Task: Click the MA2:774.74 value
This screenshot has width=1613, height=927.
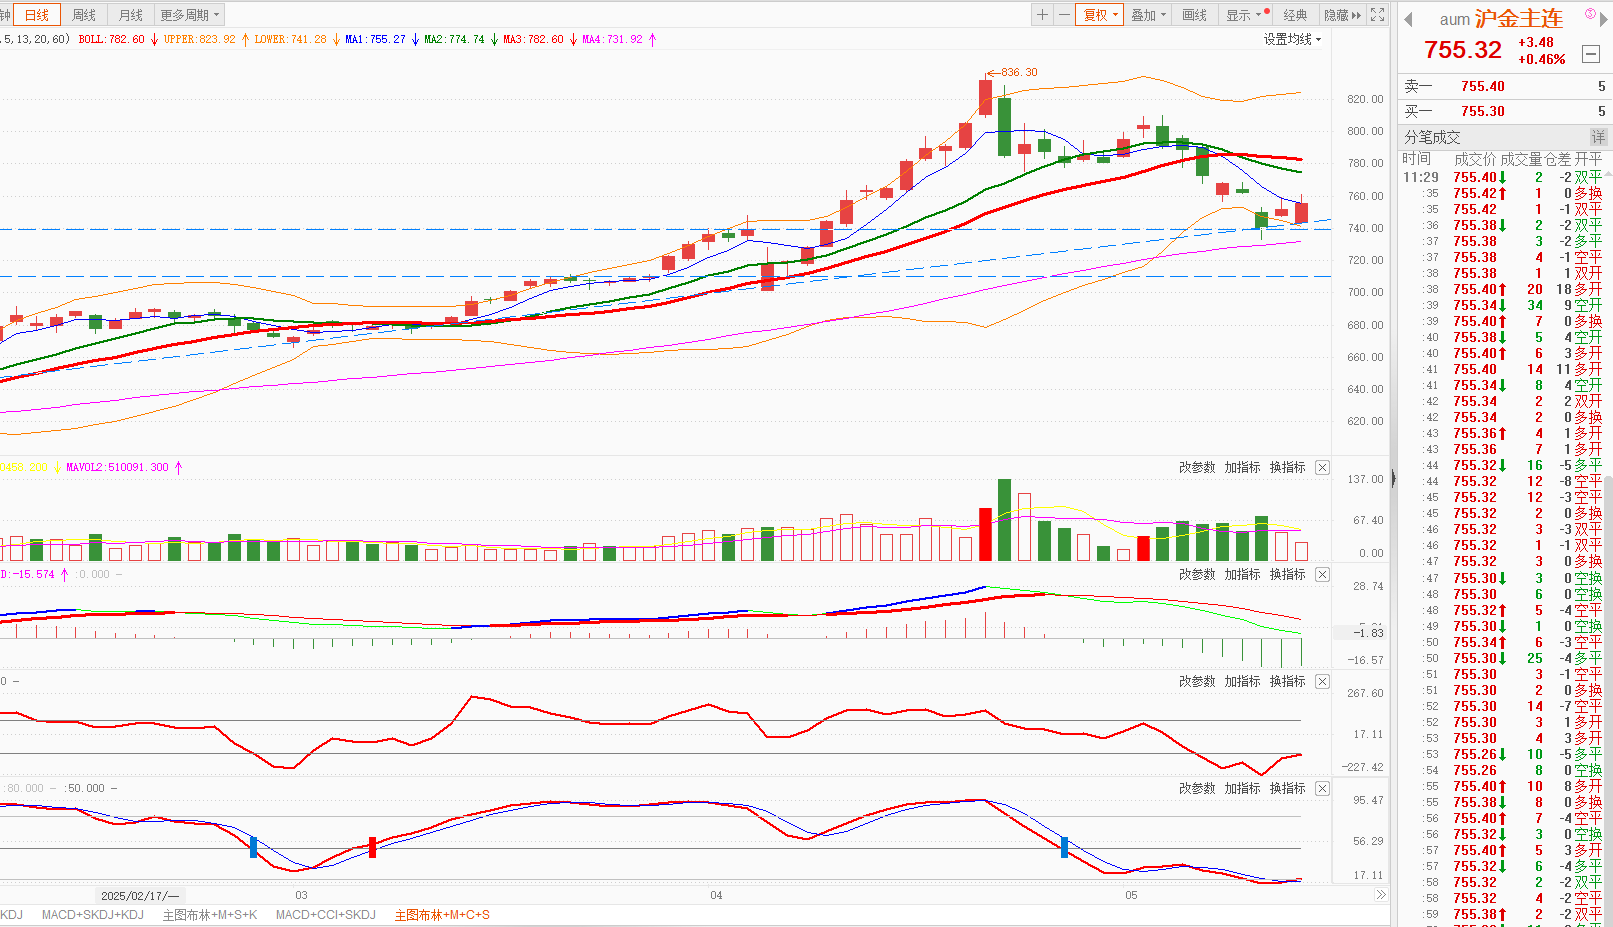Action: 454,39
